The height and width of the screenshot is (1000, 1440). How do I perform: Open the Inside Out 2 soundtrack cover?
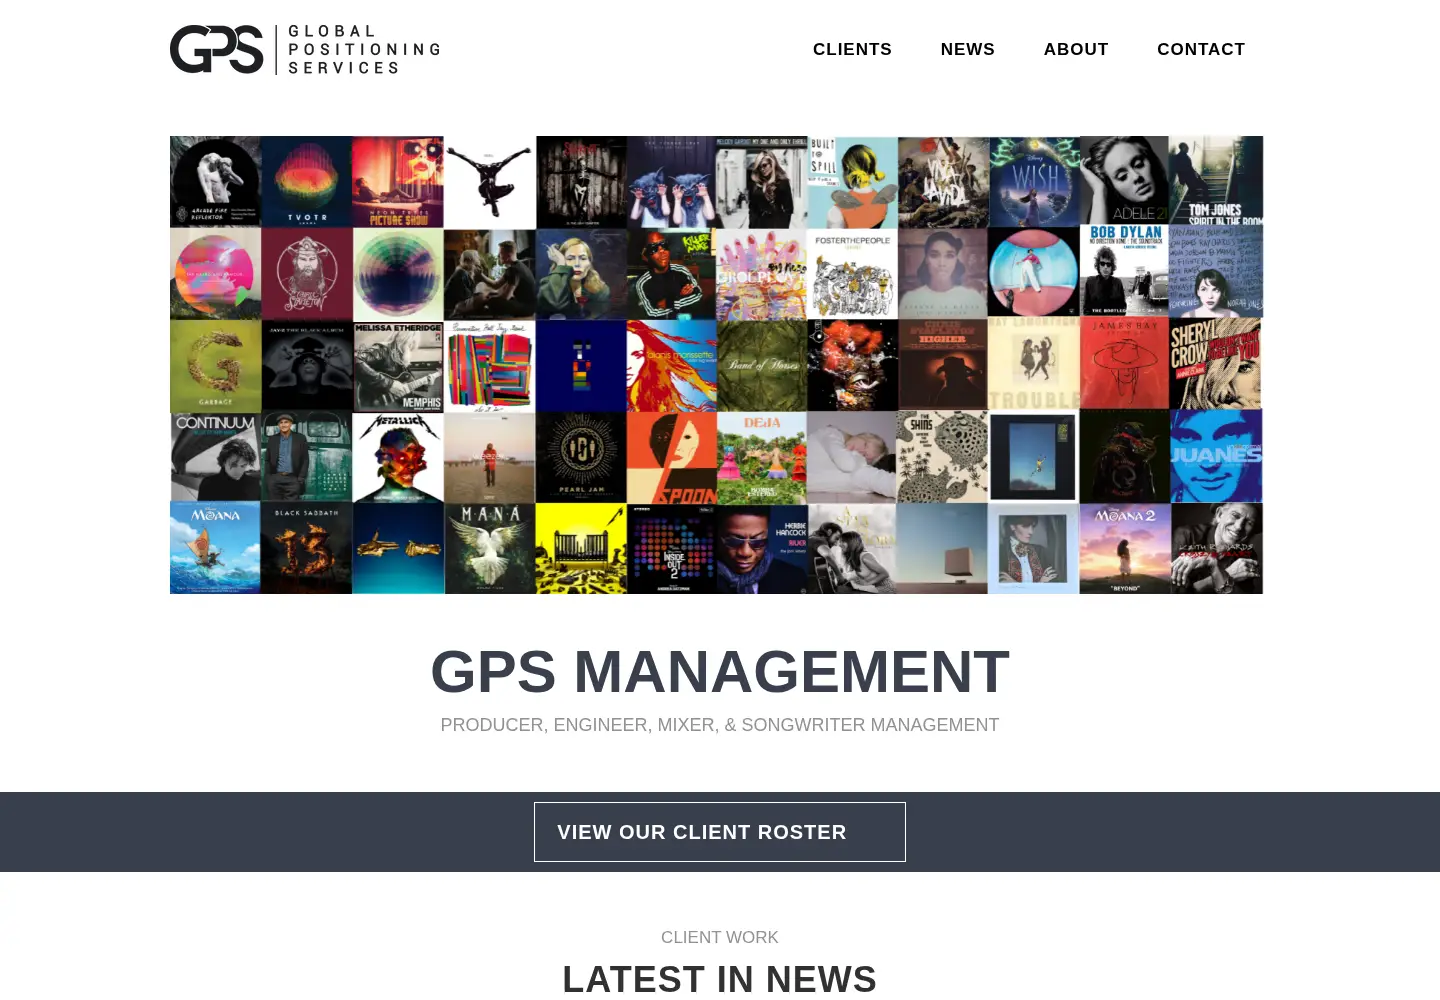[671, 548]
